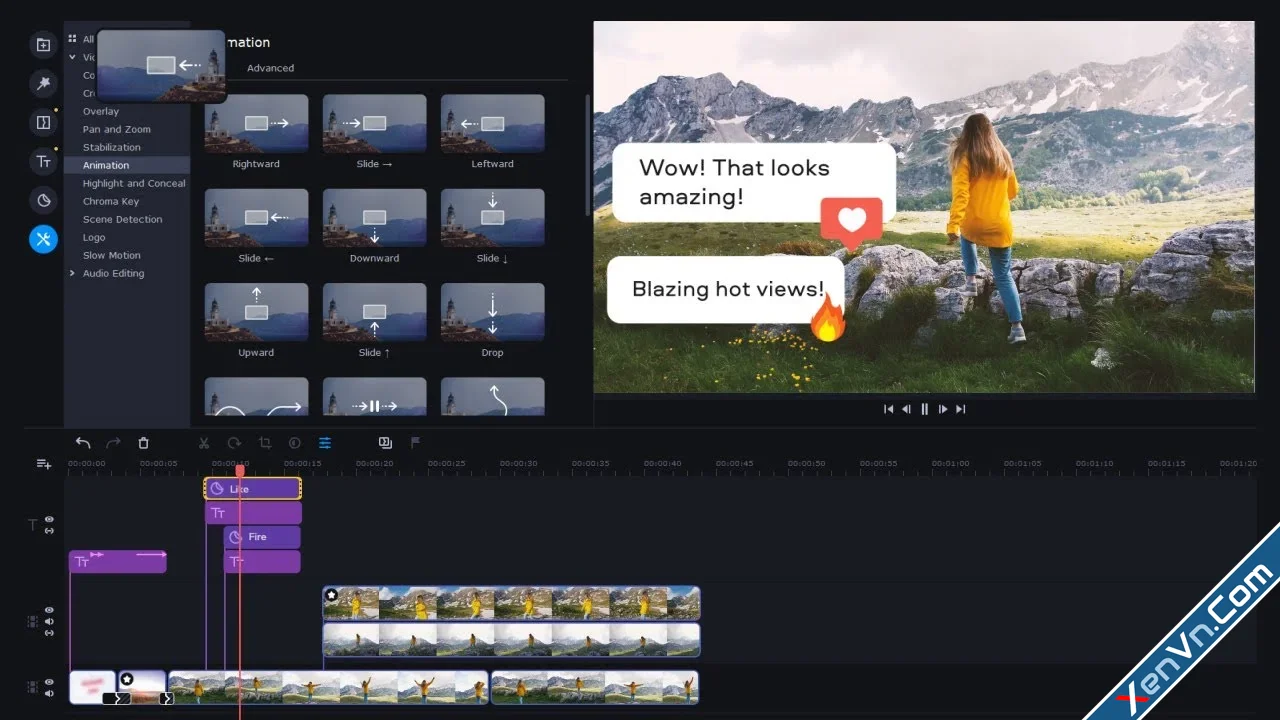Delete selected clip with trash icon
The width and height of the screenshot is (1280, 720).
(143, 443)
